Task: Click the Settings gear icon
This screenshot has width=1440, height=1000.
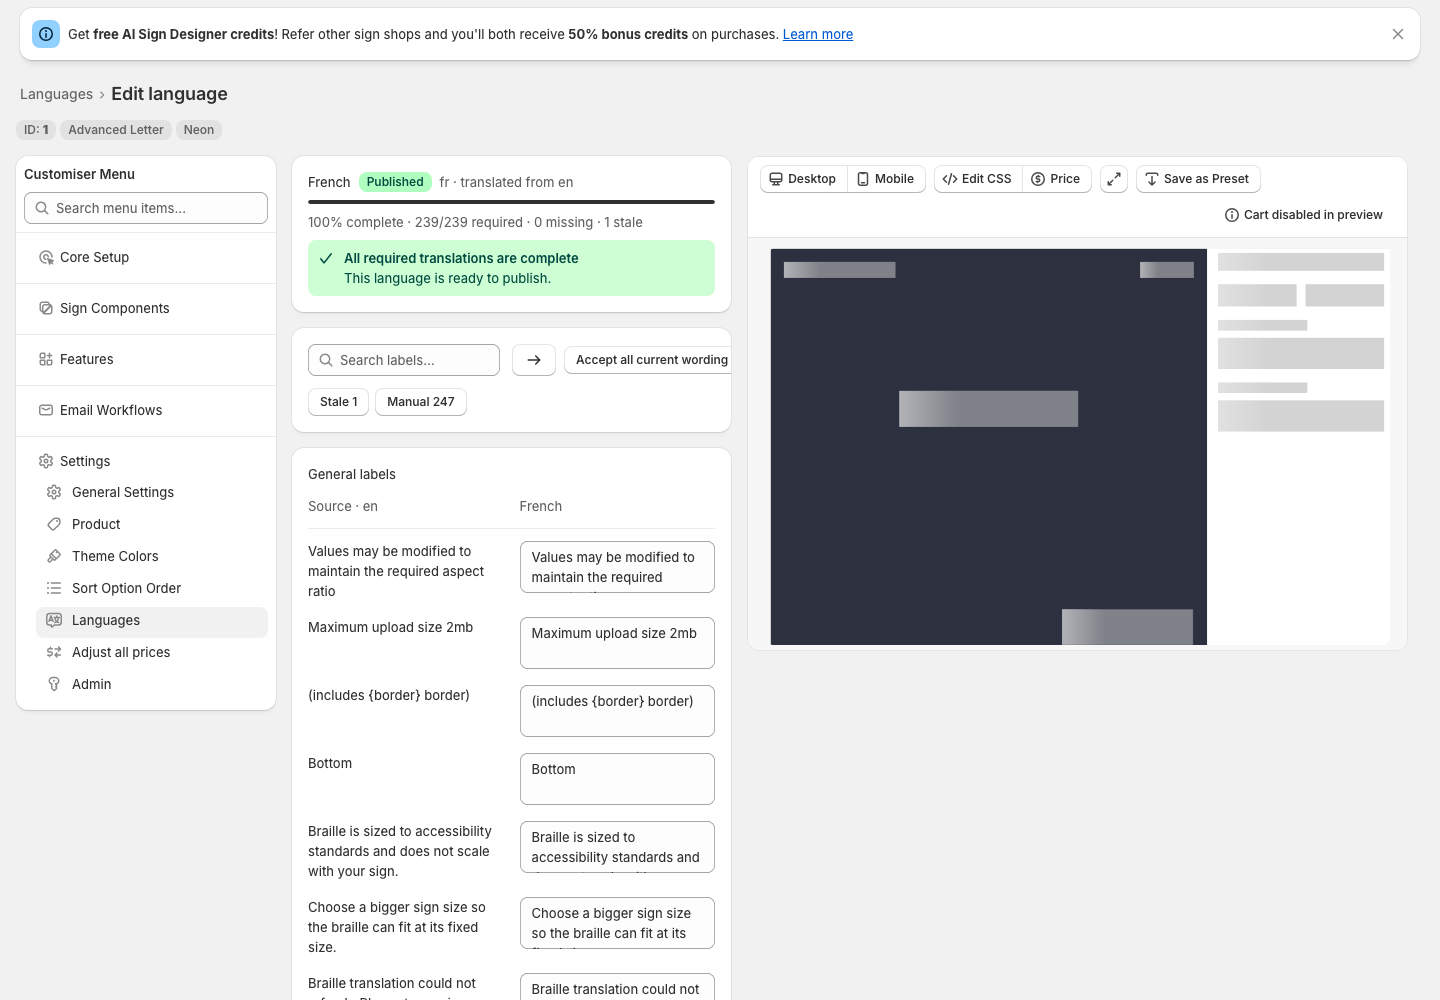Action: pos(46,461)
